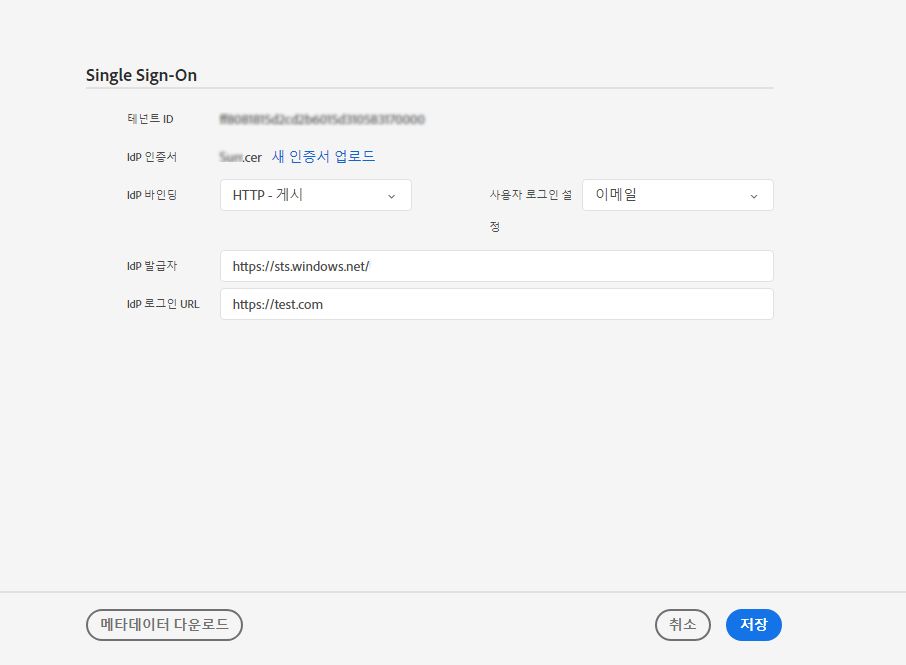906x665 pixels.
Task: Click the Single Sign-On heading
Action: 141,74
